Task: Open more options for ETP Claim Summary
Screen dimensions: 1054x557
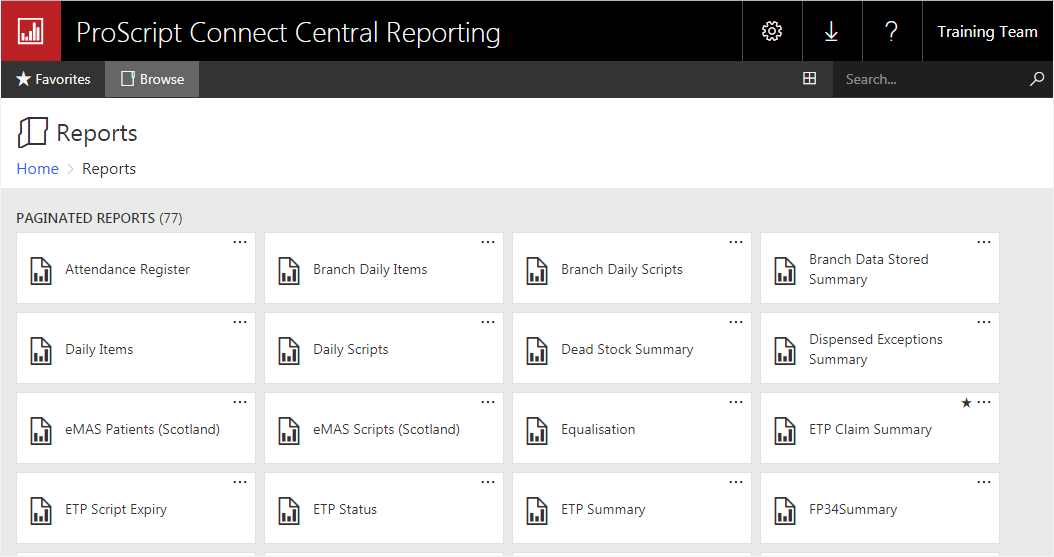Action: (984, 402)
